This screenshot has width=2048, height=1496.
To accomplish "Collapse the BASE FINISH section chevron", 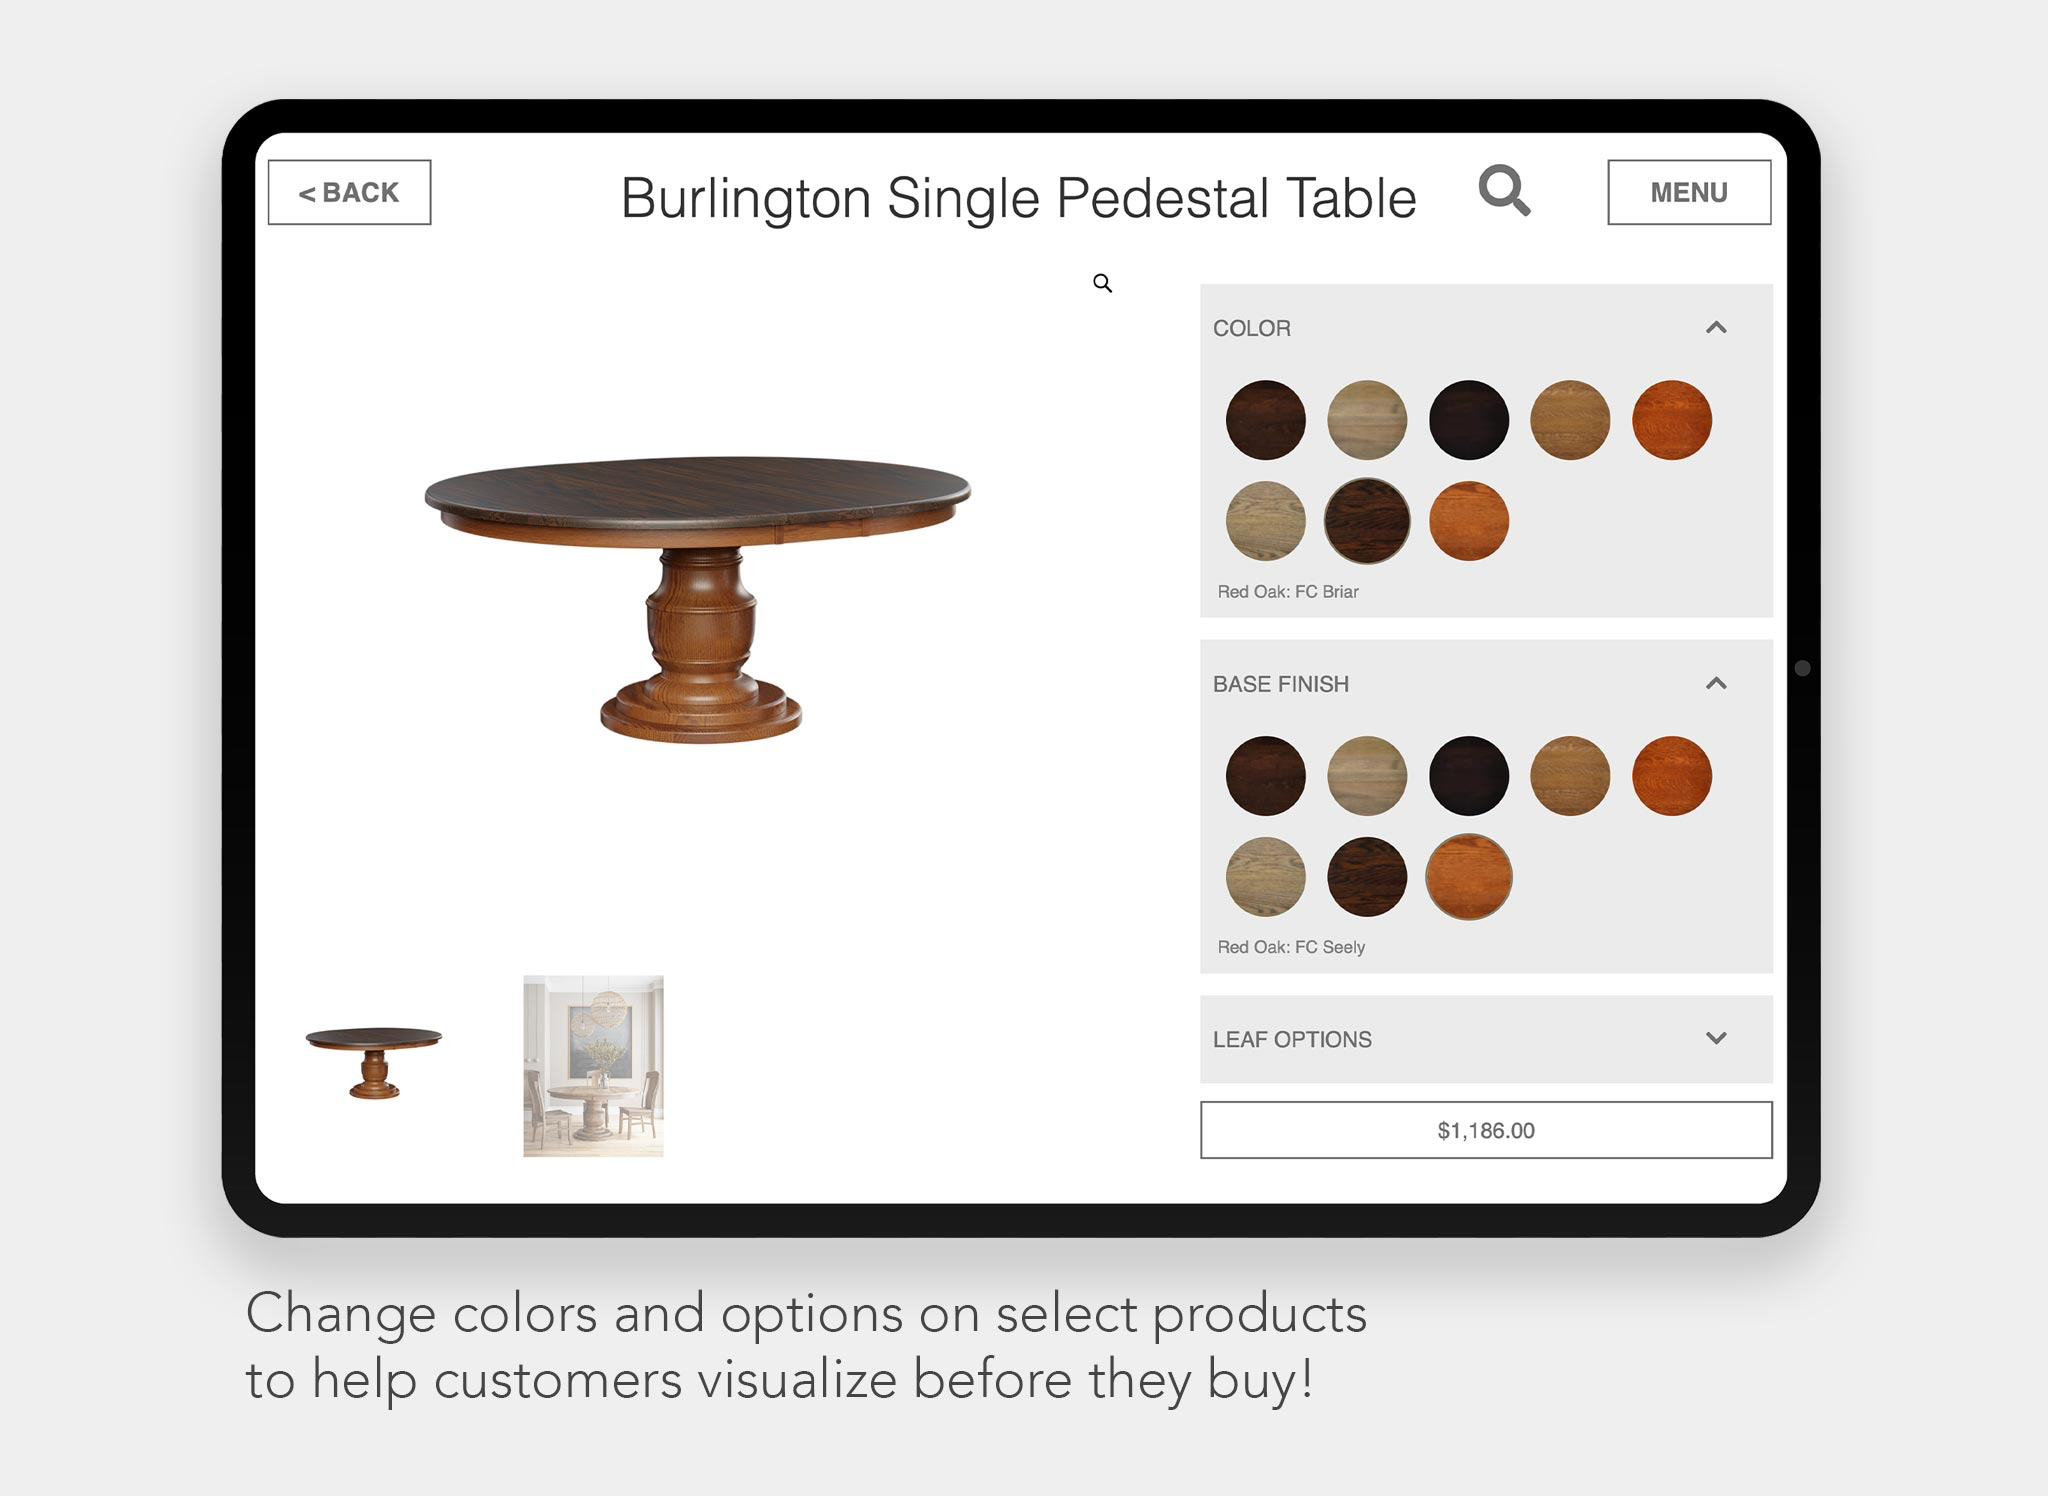I will [x=1716, y=683].
